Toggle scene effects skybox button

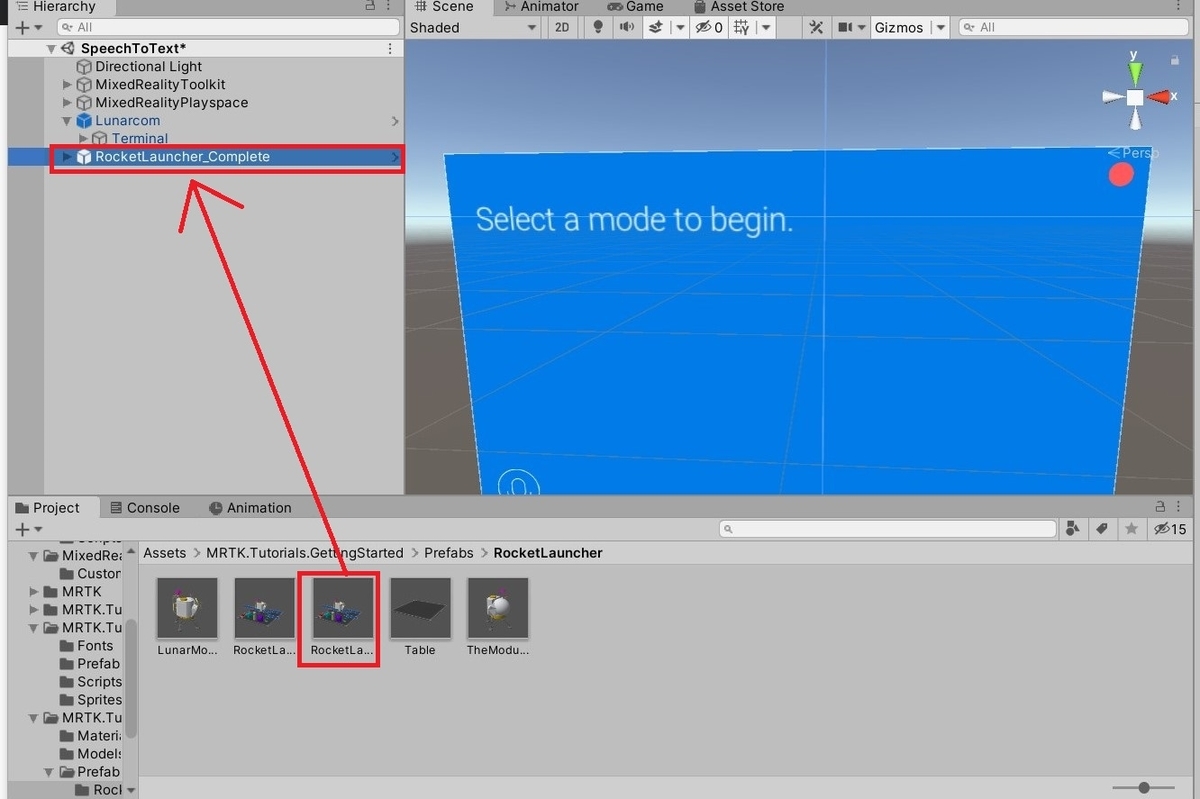tap(657, 28)
